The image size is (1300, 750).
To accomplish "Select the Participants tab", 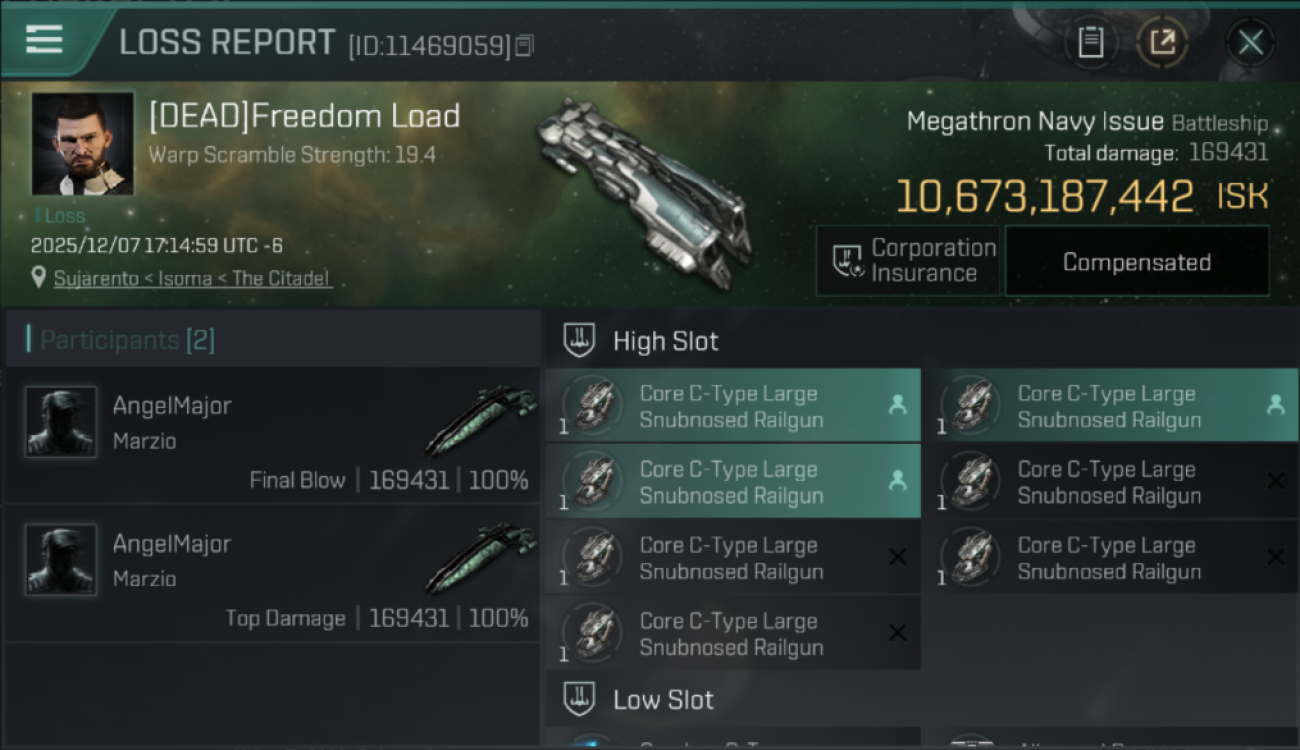I will [127, 340].
